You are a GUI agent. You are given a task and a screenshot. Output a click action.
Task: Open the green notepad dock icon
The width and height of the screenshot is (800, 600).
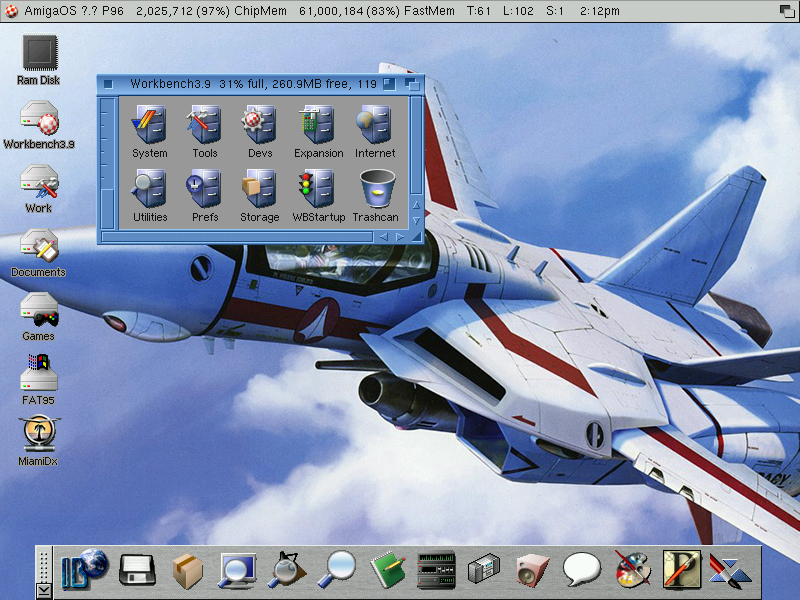(x=387, y=570)
